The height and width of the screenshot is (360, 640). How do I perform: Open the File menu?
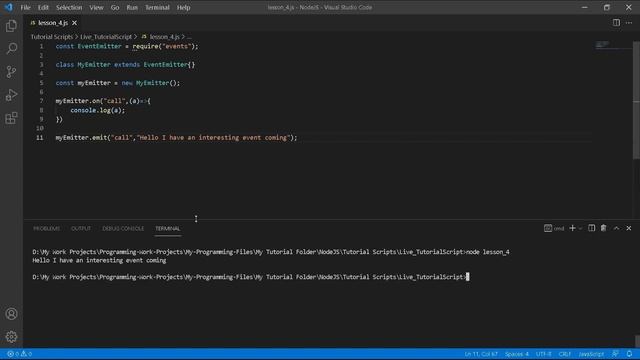pos(25,7)
